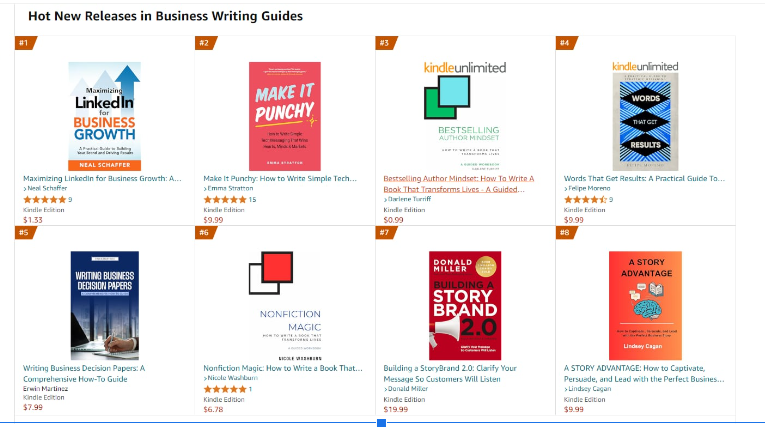
Task: Click star rating for Maximizing LinkedIn book
Action: [x=44, y=200]
